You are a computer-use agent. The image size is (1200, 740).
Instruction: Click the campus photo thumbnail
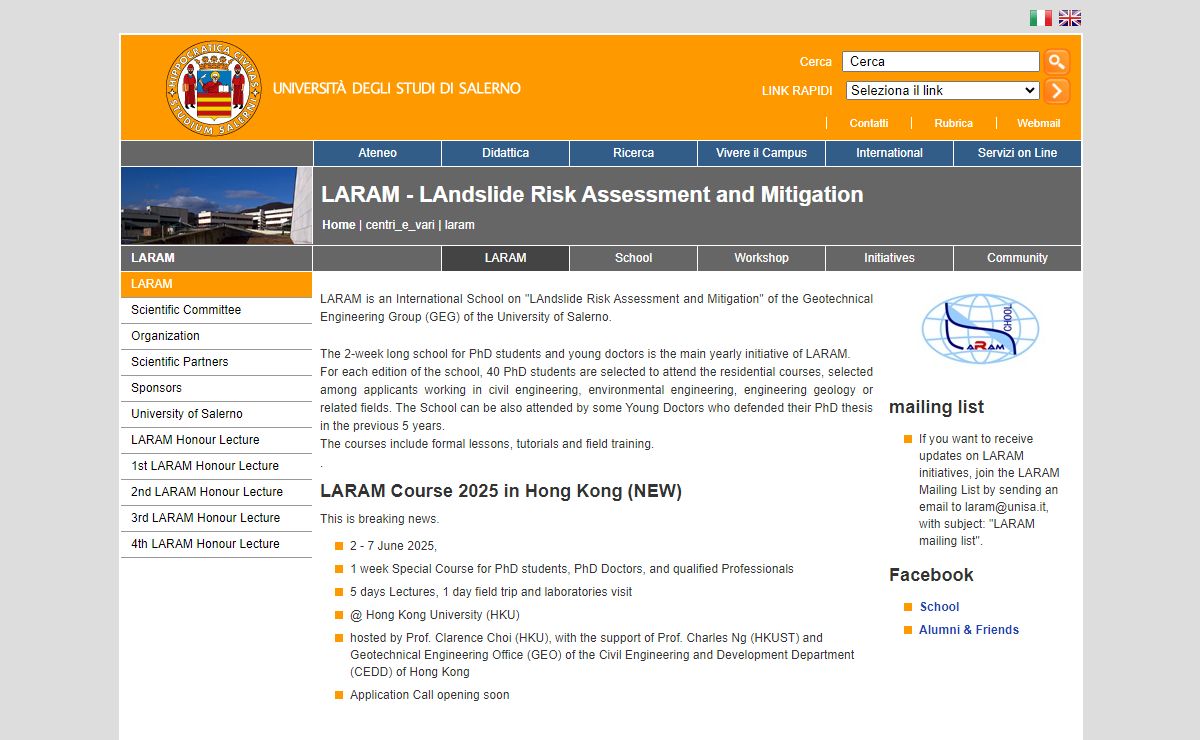[216, 205]
